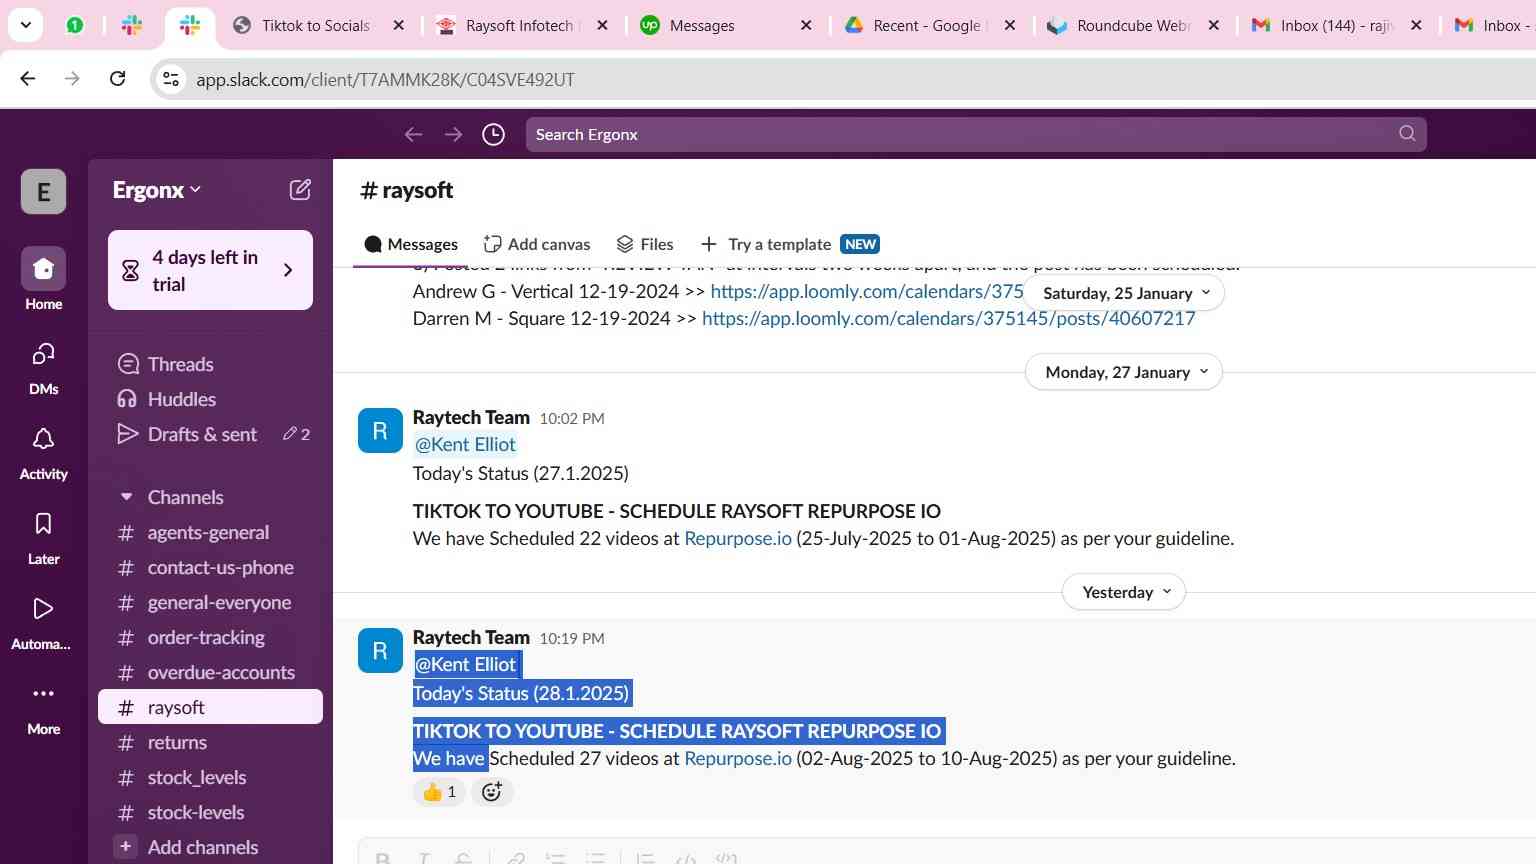This screenshot has width=1536, height=864.
Task: Open the Yesterday date dropdown
Action: coord(1124,592)
